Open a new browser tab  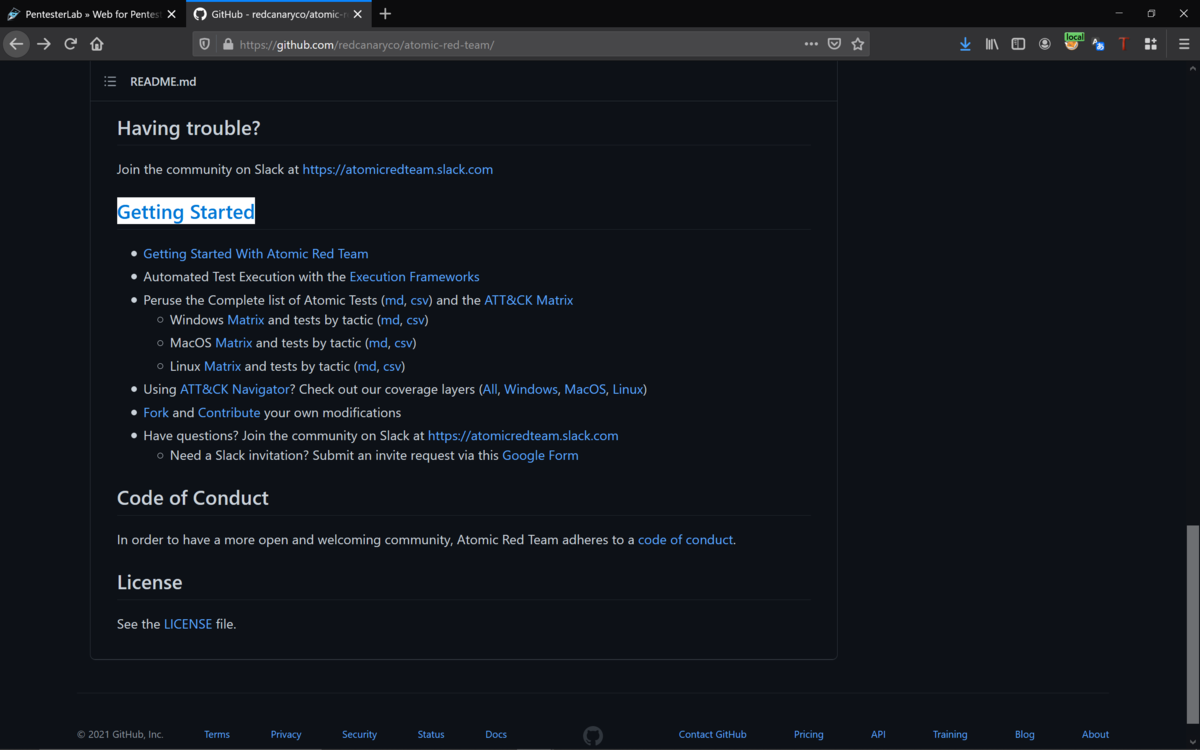[x=385, y=14]
